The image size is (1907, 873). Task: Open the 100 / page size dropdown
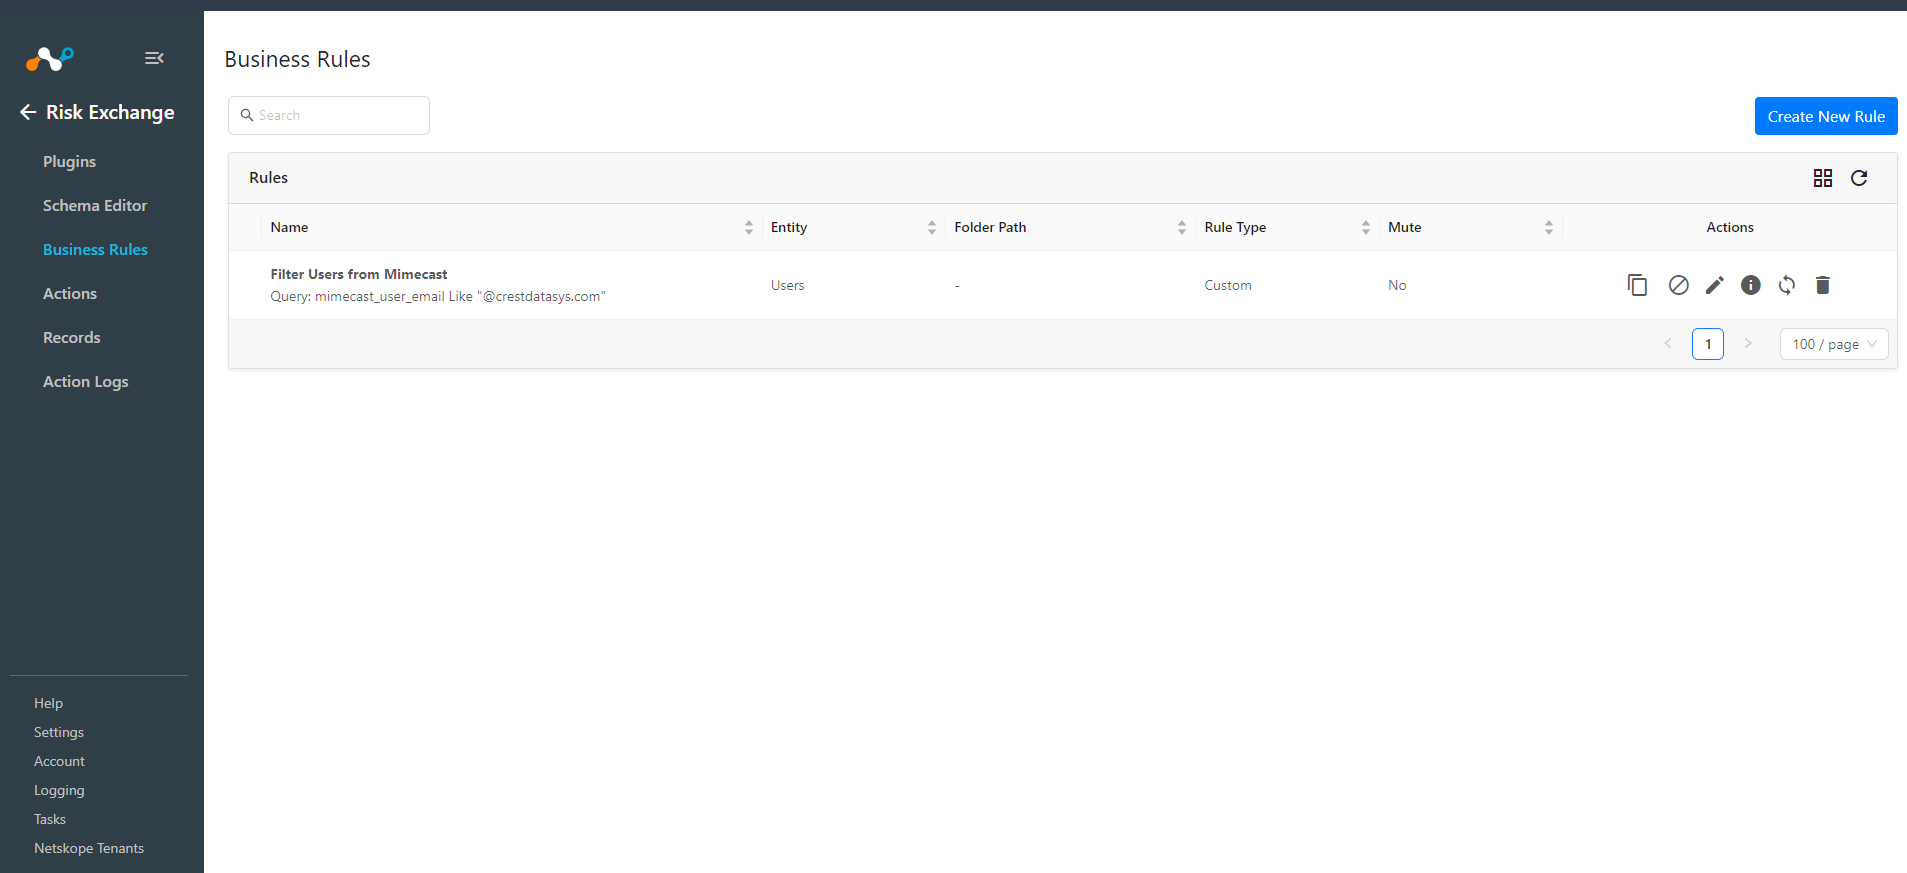coord(1834,344)
